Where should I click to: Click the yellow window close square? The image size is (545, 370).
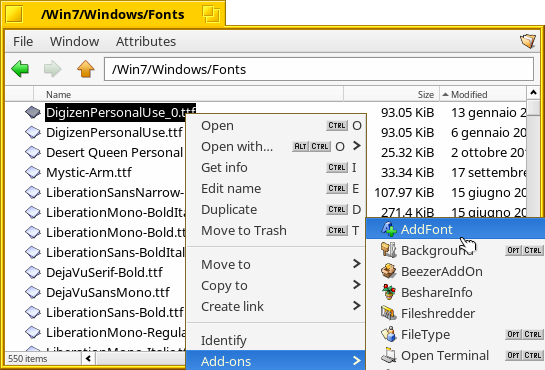[x=14, y=14]
